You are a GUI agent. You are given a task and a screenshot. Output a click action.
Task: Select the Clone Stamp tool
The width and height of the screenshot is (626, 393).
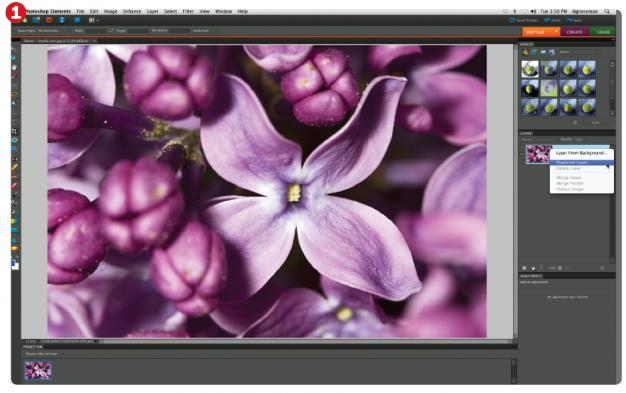coord(14,177)
